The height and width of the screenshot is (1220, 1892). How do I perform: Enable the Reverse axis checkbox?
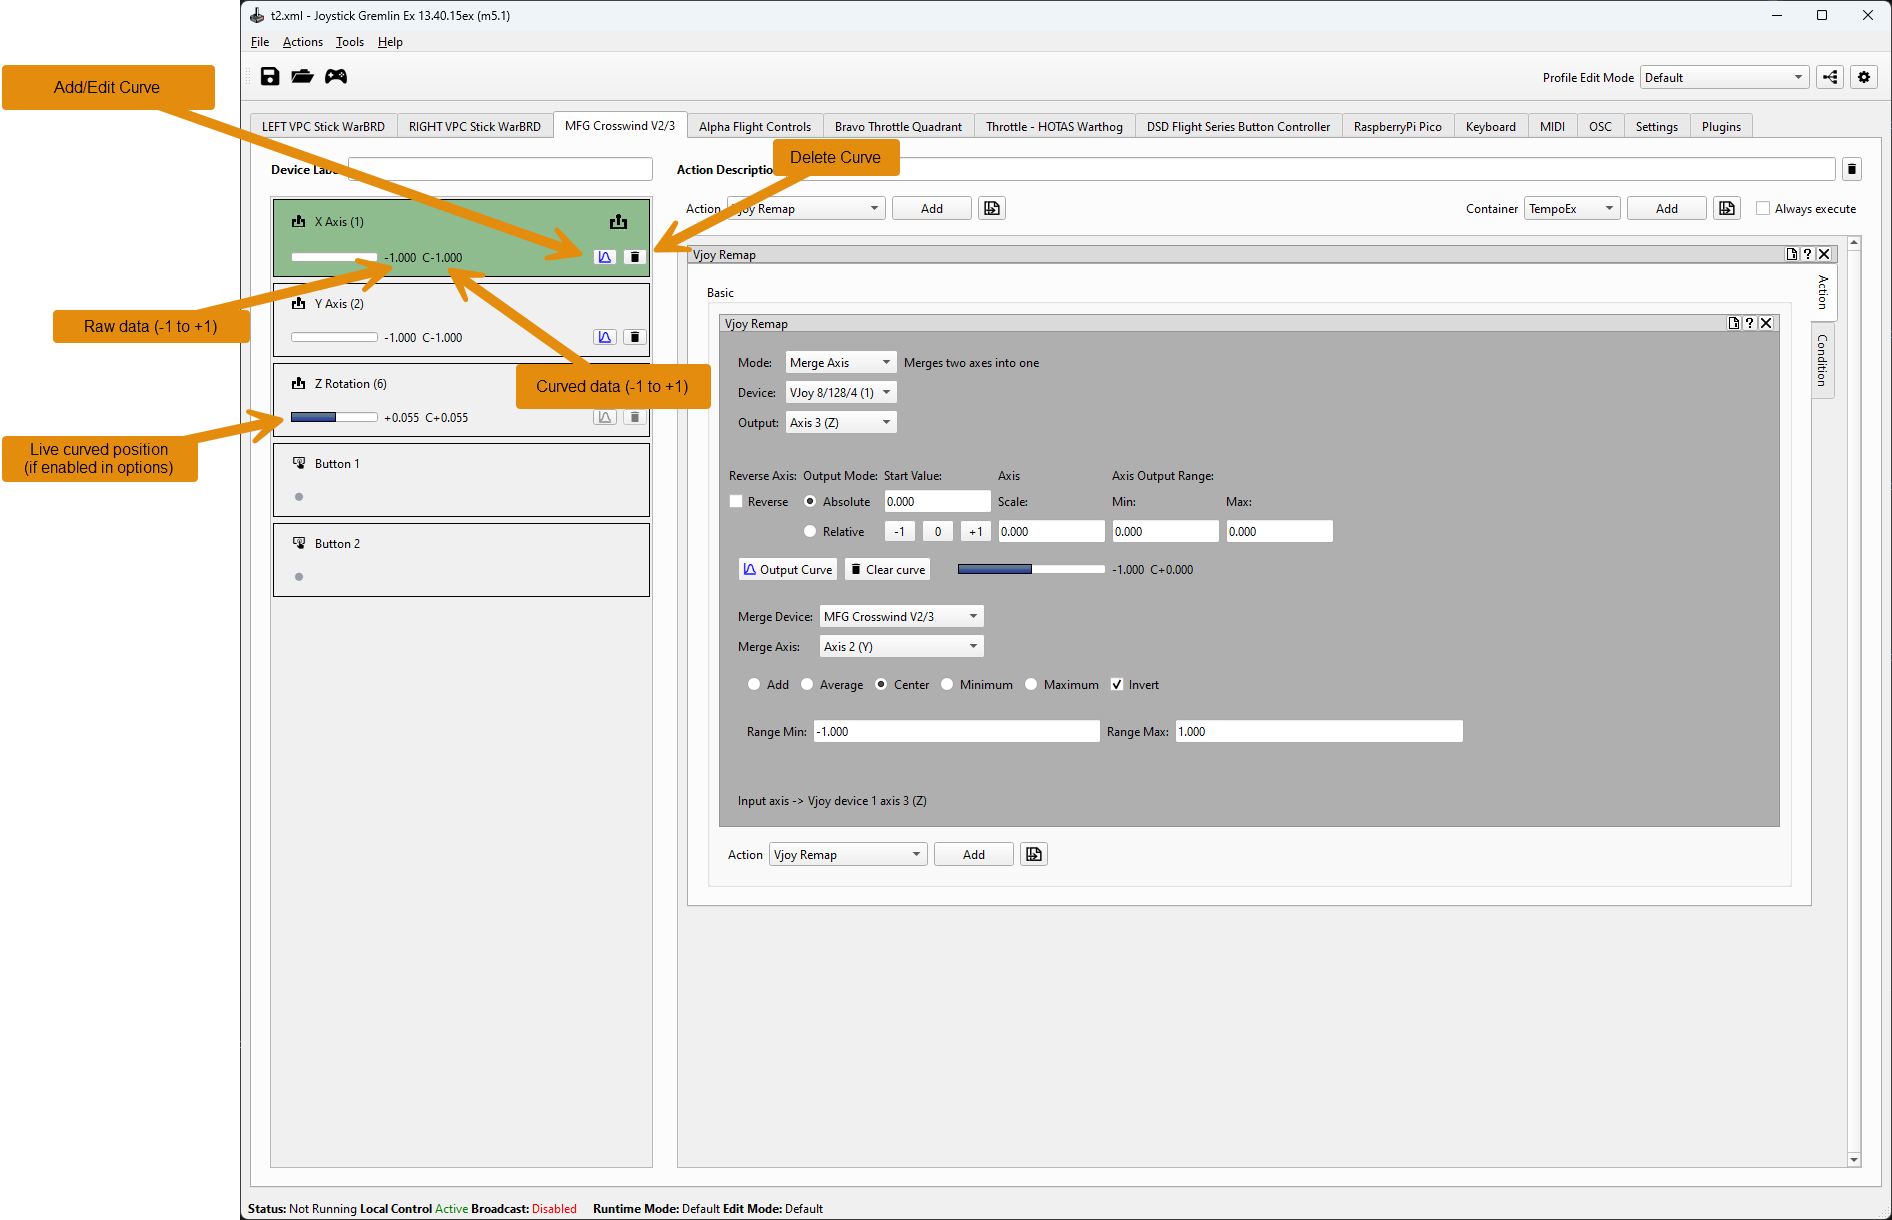point(736,501)
